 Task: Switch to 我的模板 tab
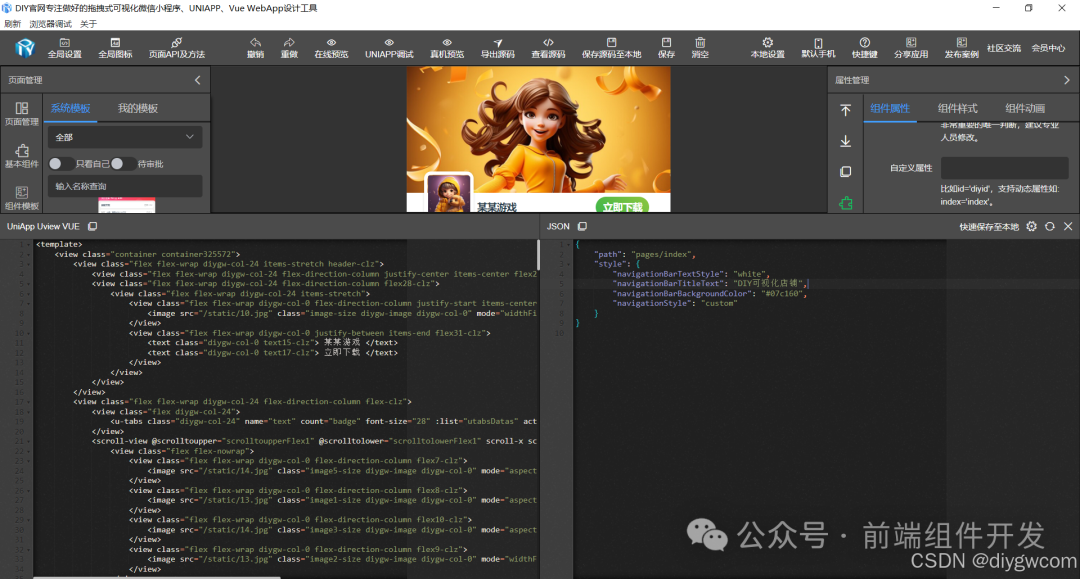tap(138, 108)
